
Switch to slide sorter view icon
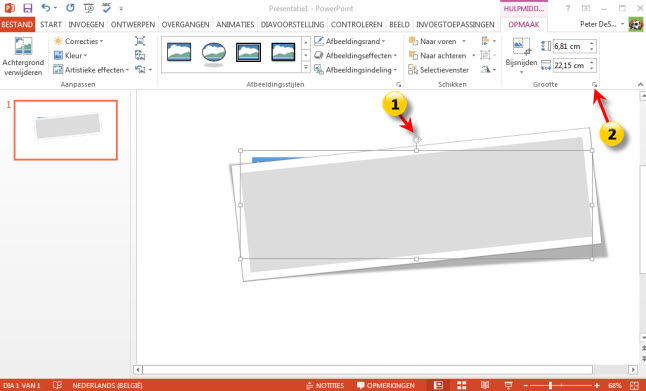coord(462,385)
